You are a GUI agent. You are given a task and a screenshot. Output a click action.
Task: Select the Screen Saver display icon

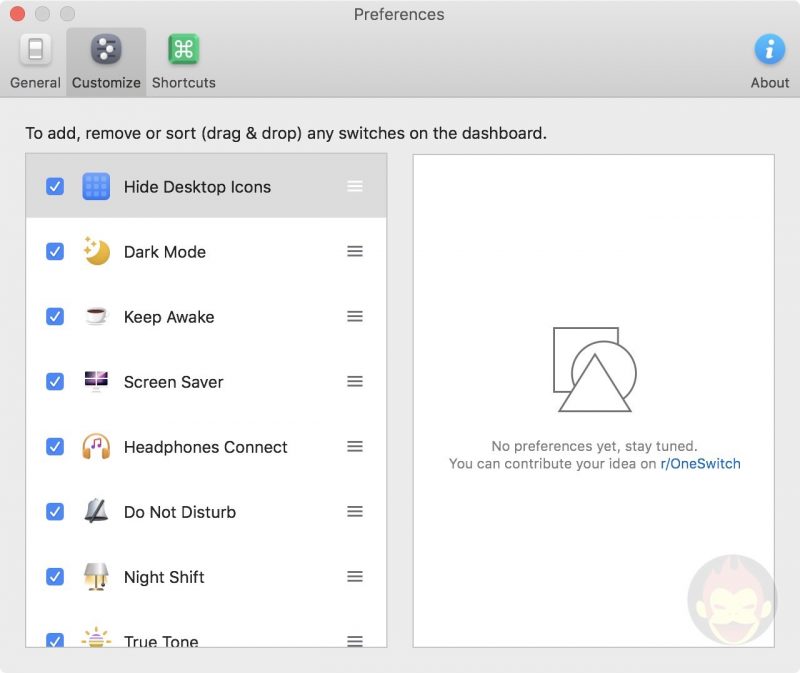tap(95, 381)
